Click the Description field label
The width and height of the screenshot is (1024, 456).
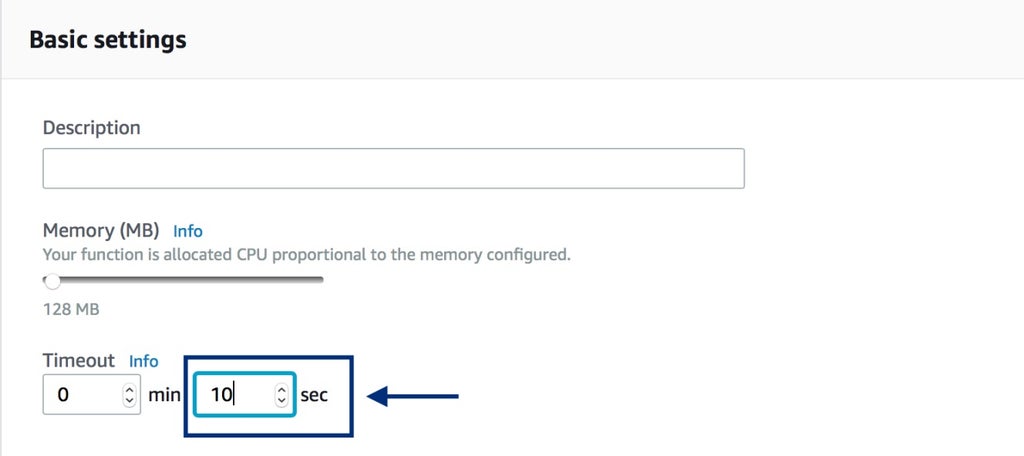click(91, 128)
